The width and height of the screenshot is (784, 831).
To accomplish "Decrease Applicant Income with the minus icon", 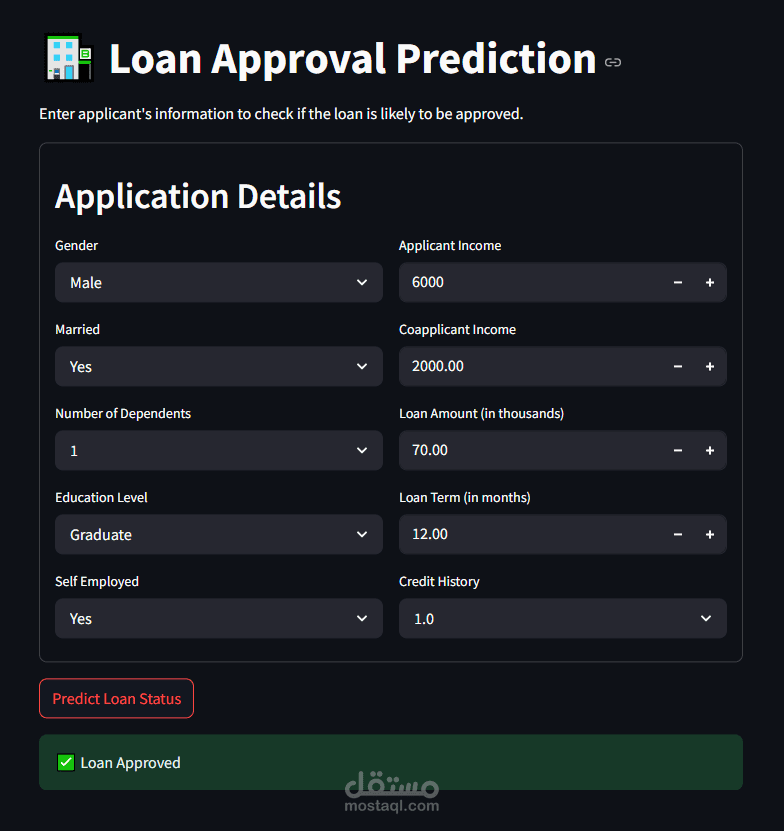I will click(678, 282).
